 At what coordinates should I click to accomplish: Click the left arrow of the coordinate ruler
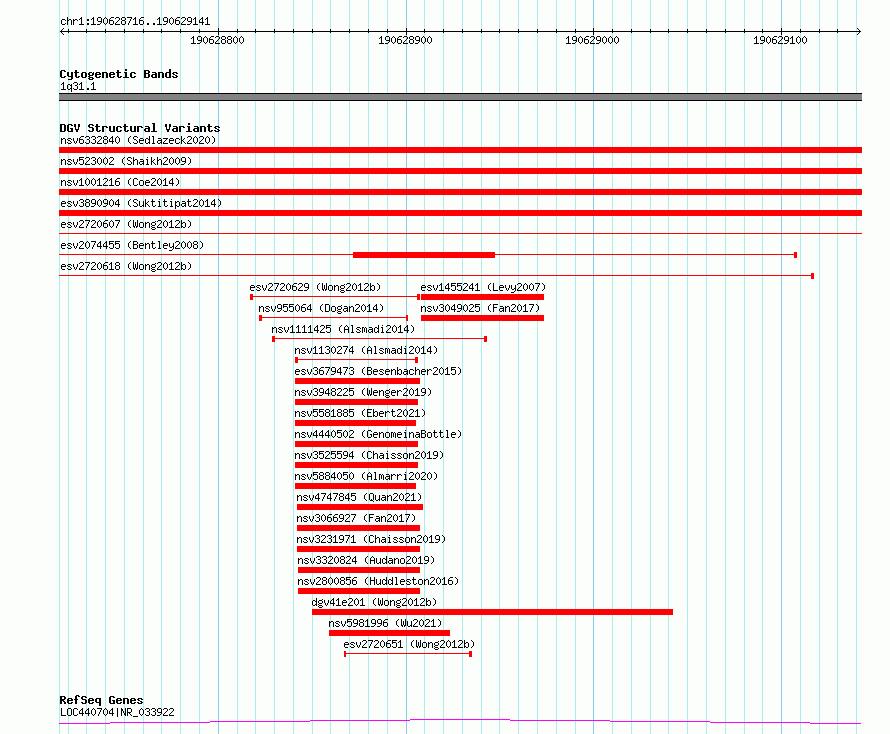pos(63,32)
